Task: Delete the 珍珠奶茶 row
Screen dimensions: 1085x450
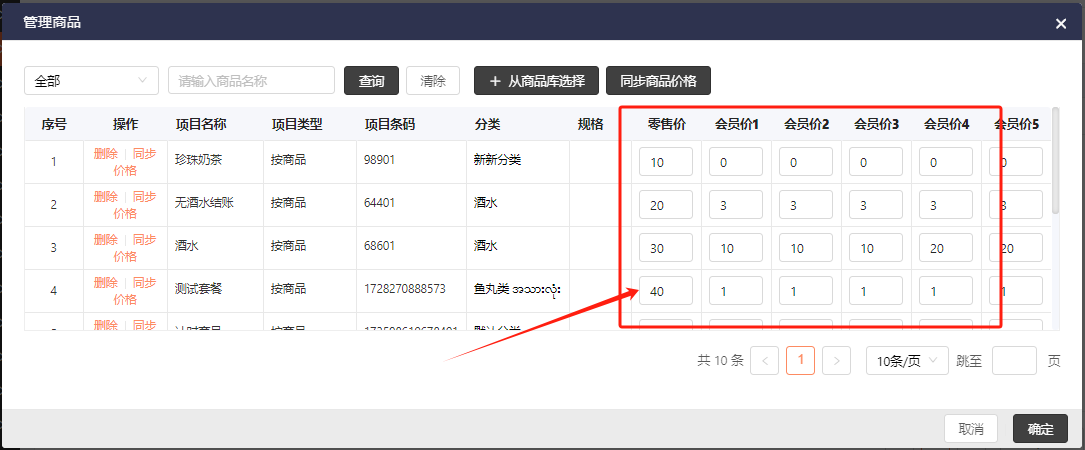Action: (105, 154)
